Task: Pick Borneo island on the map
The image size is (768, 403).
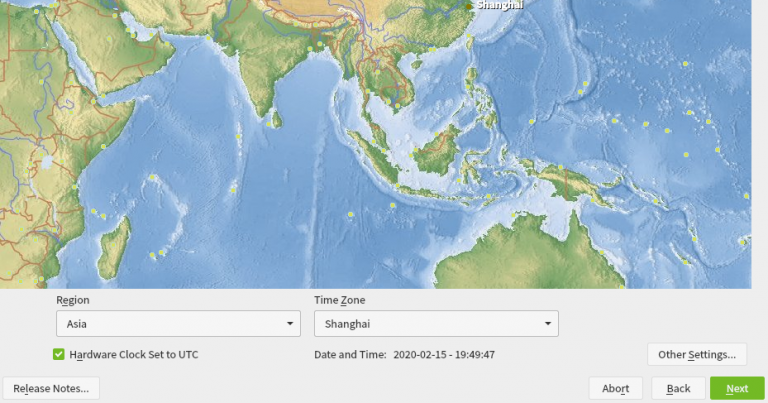Action: 438,151
